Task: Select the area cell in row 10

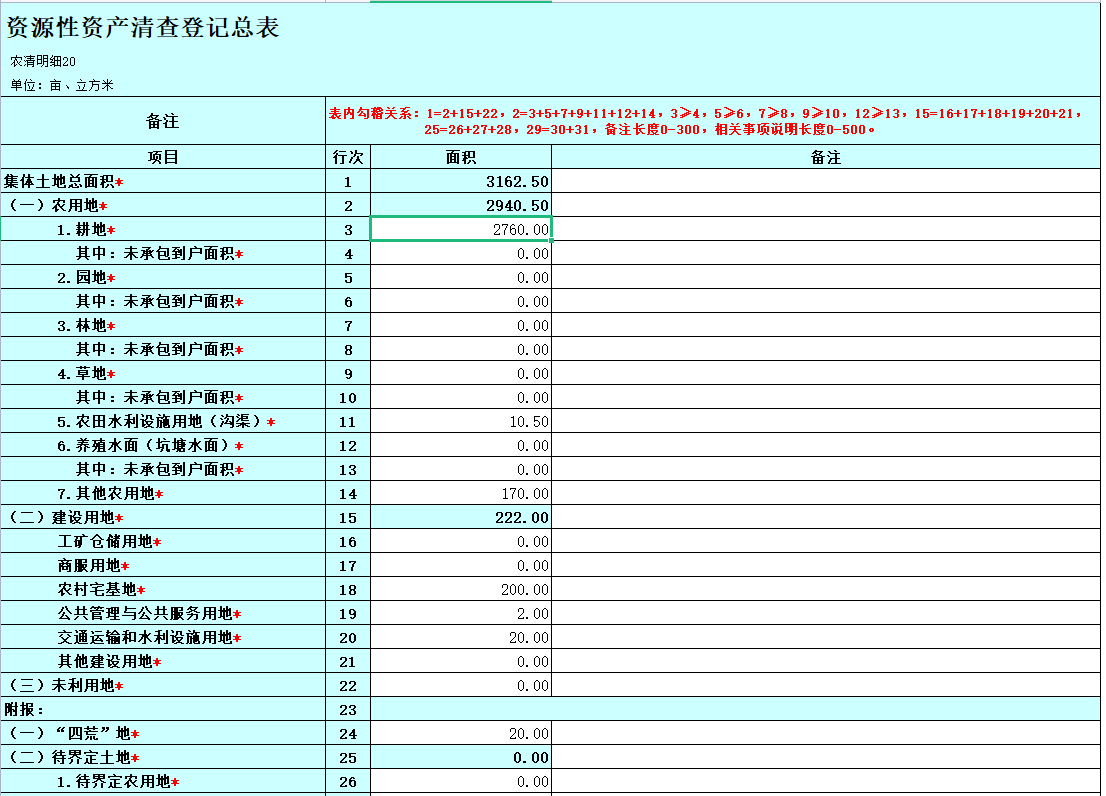Action: point(461,397)
